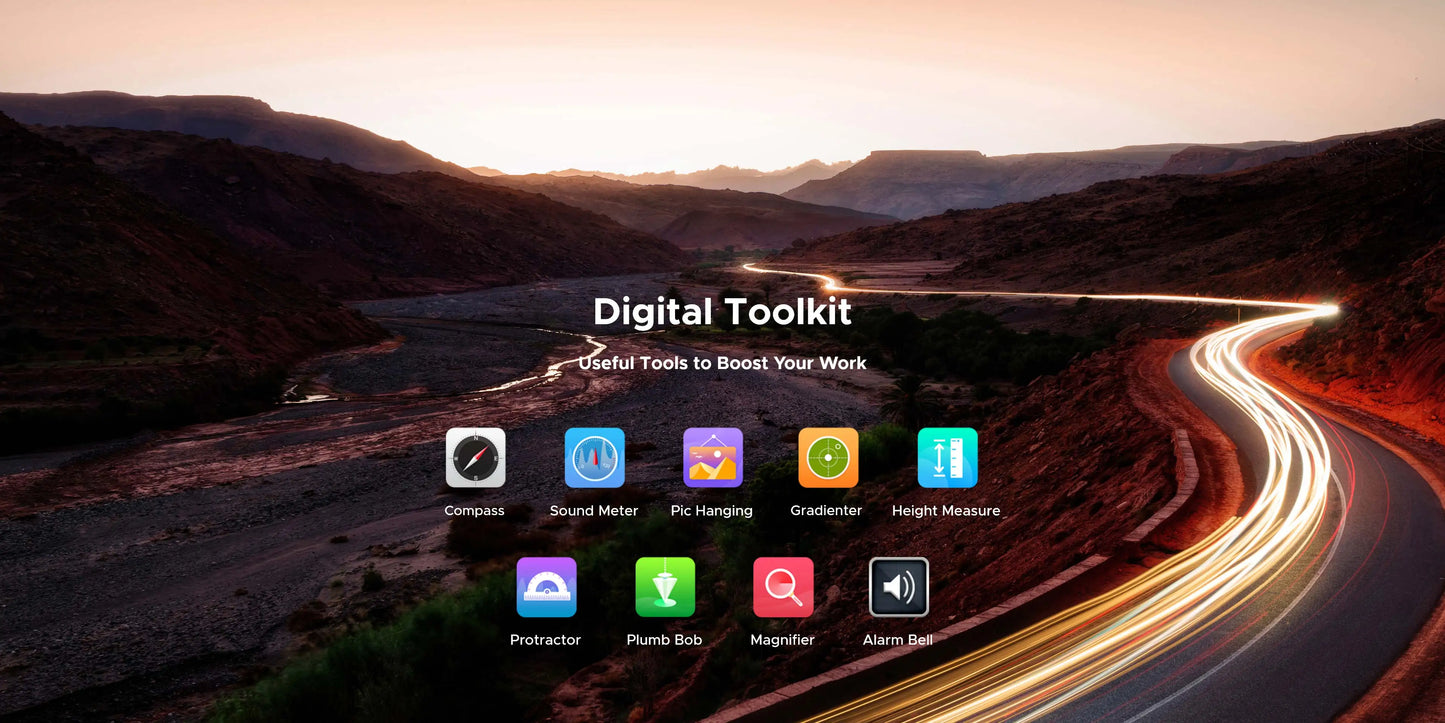Open the orange Gradienter icon
Viewport: 1445px width, 723px height.
pos(828,458)
